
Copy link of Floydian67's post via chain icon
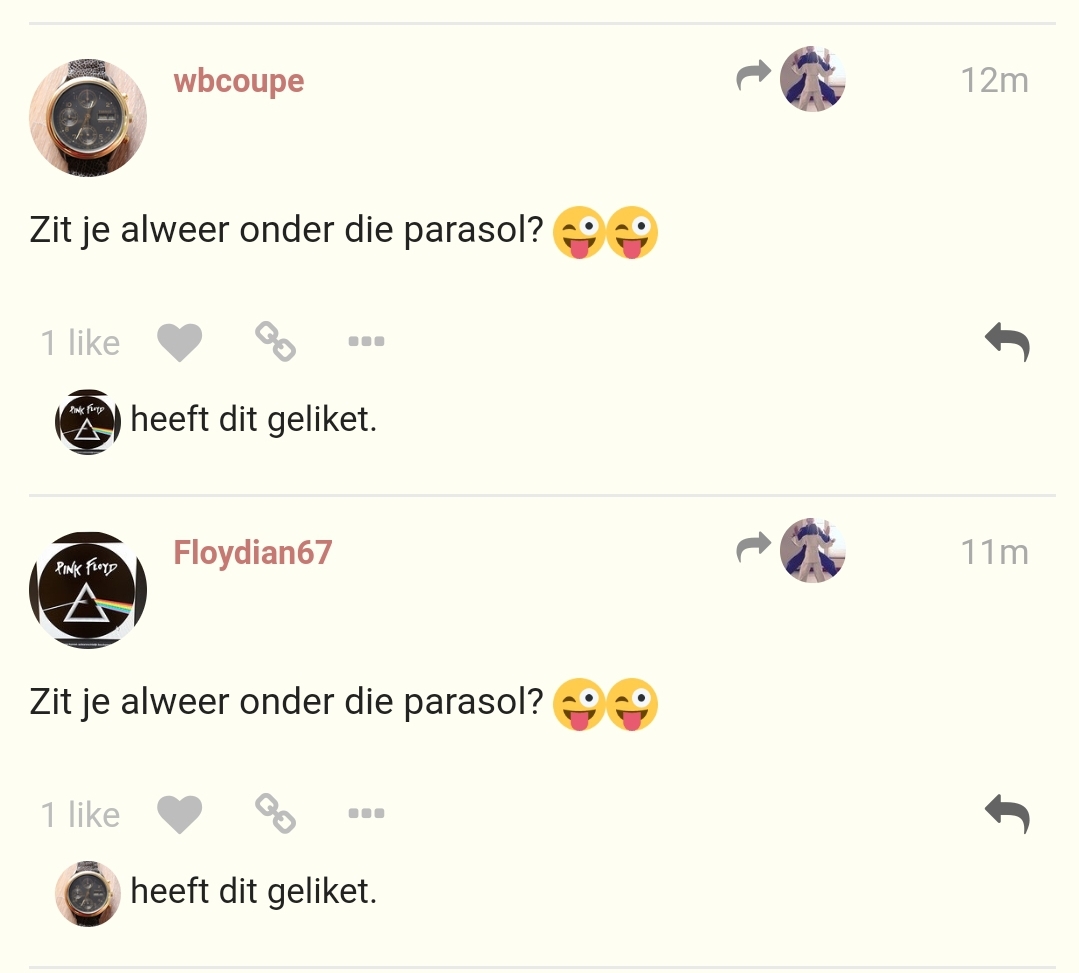pyautogui.click(x=275, y=813)
